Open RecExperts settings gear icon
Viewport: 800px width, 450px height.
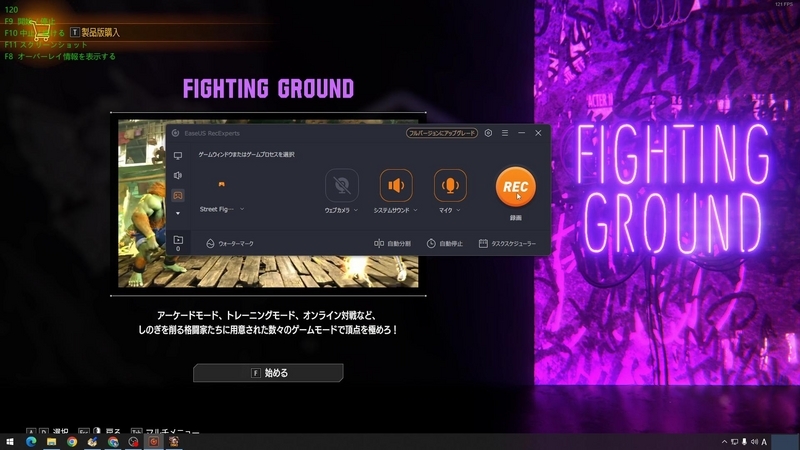(x=488, y=133)
